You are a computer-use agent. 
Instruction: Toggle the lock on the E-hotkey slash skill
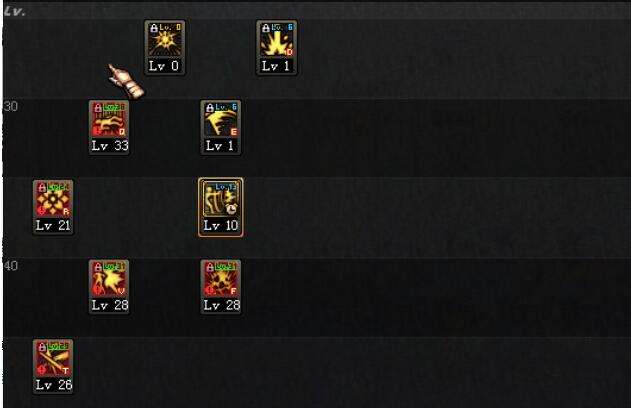(210, 108)
